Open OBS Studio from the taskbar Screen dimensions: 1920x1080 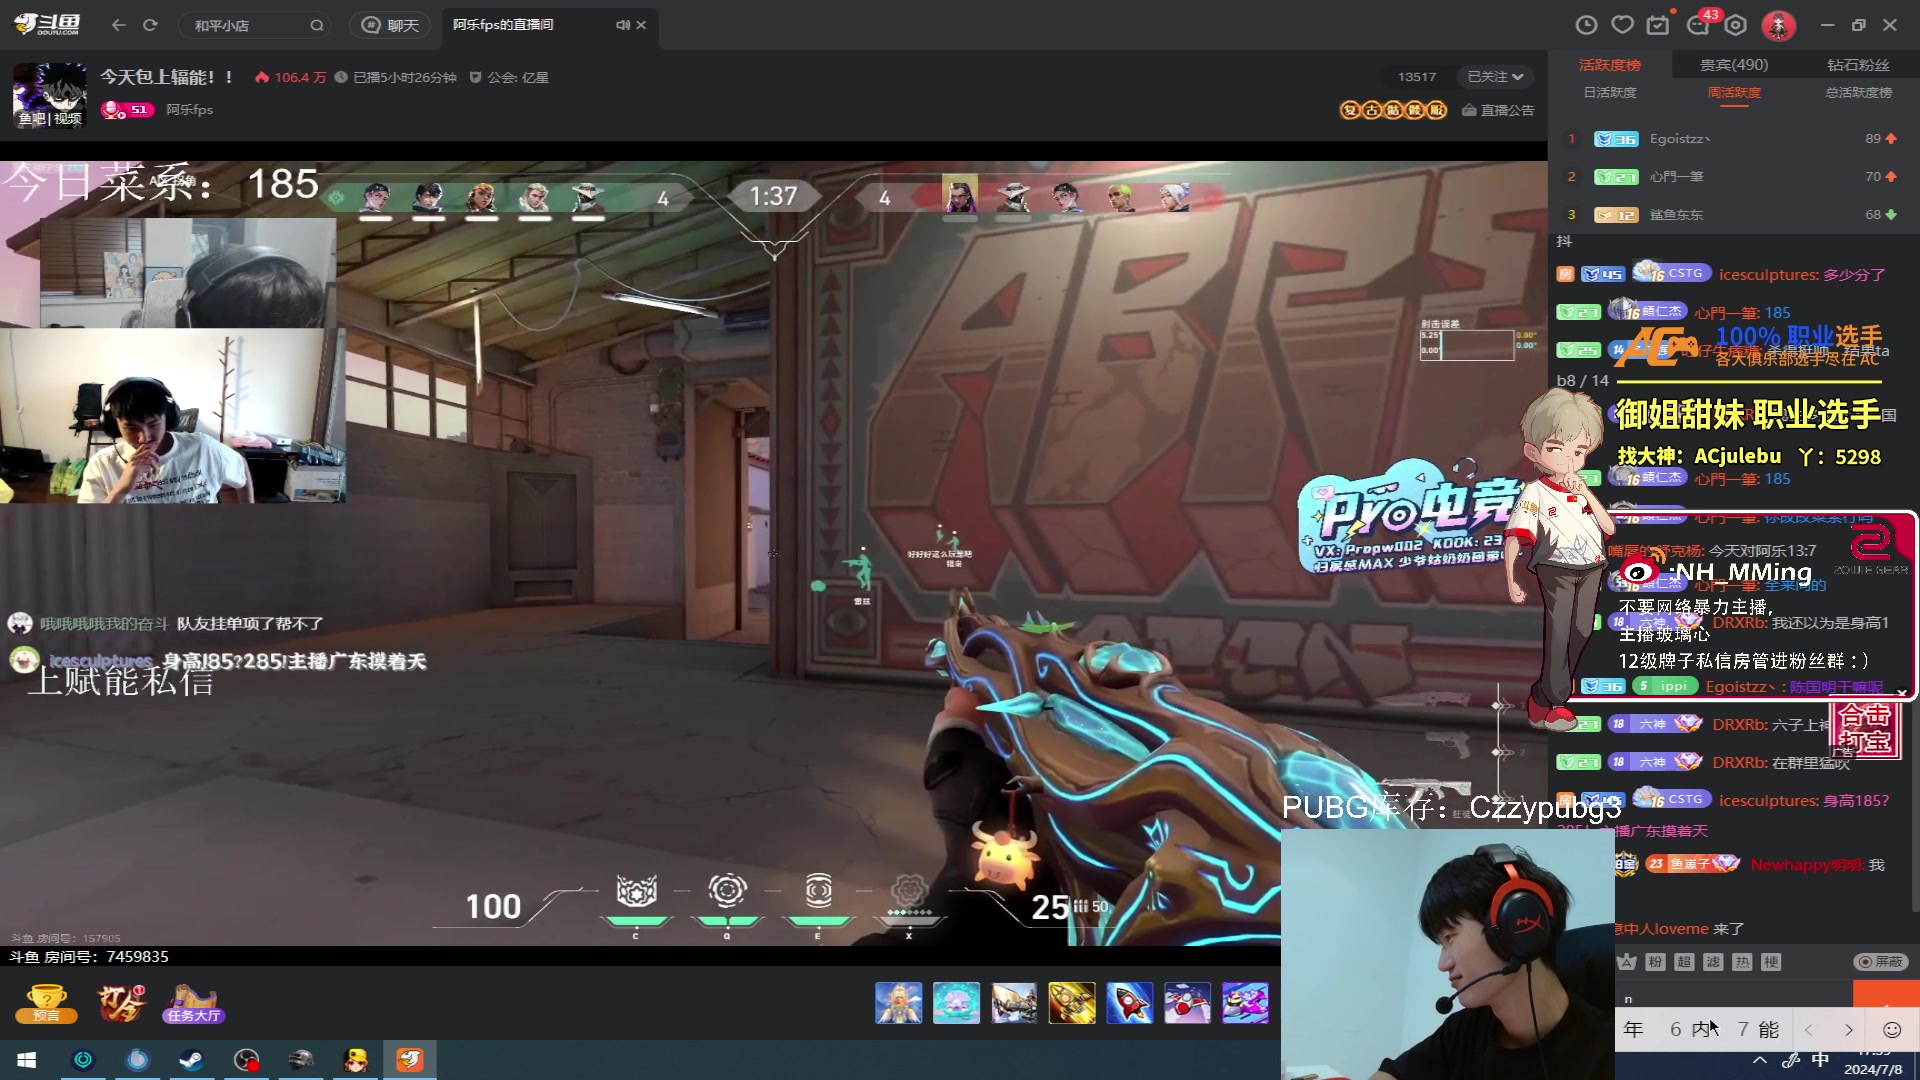pos(246,1060)
